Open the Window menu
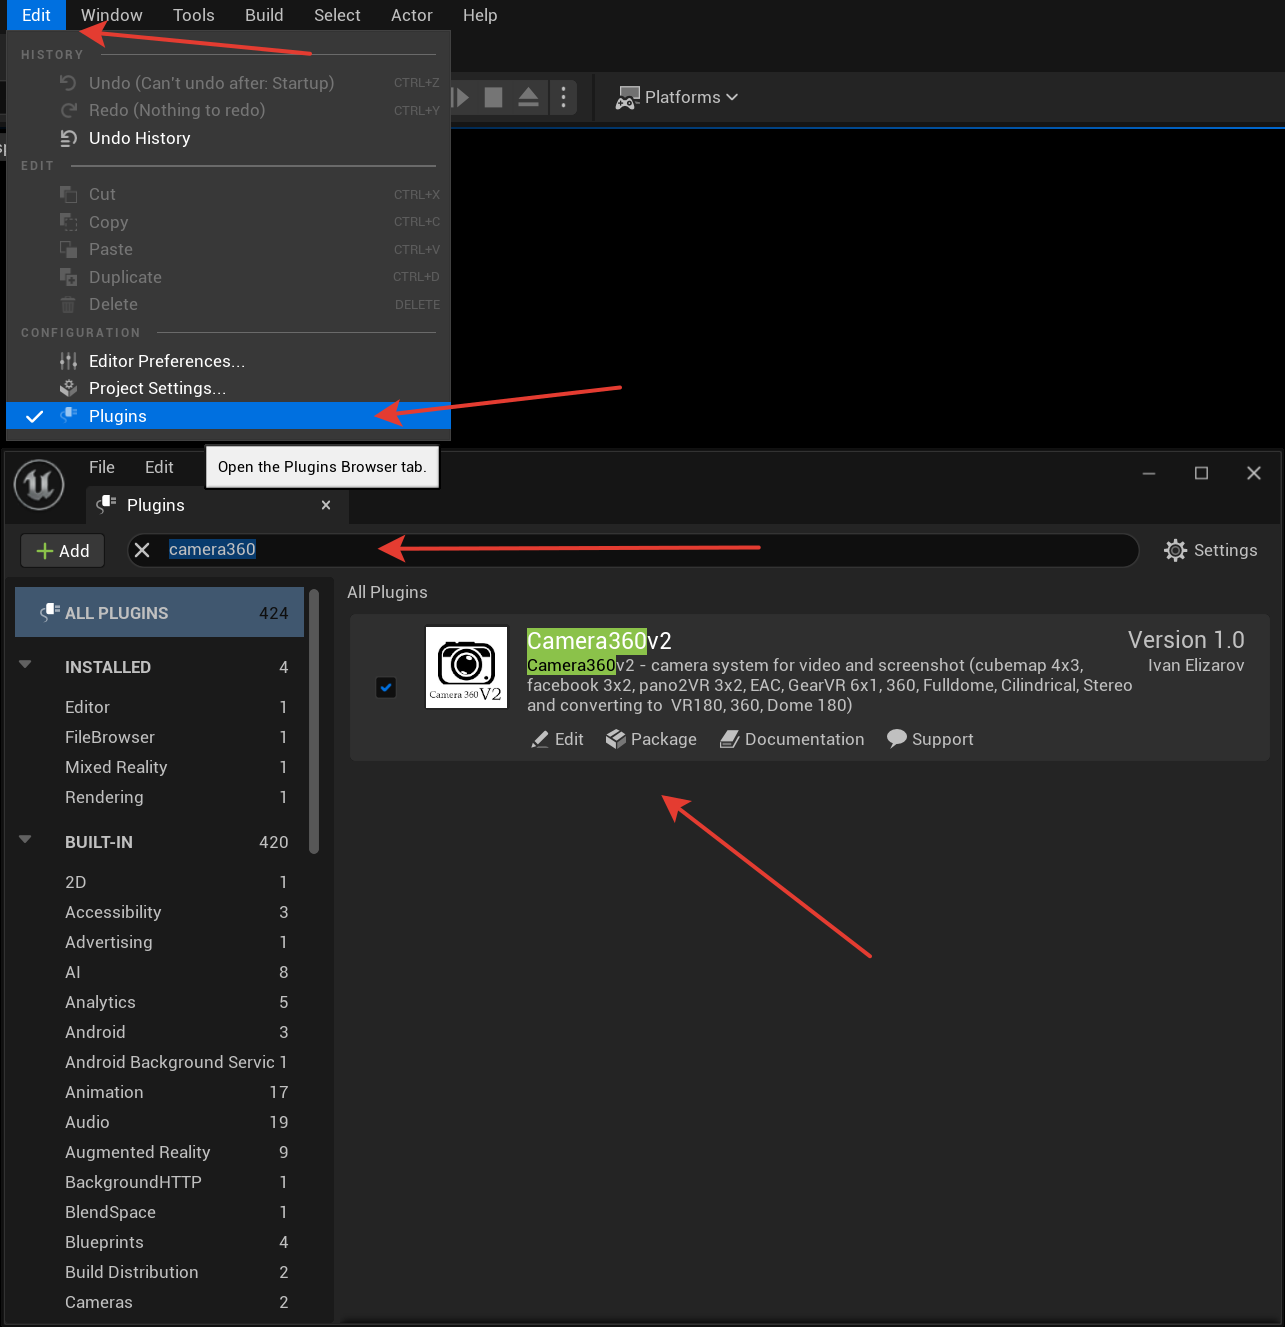The width and height of the screenshot is (1285, 1327). tap(112, 15)
